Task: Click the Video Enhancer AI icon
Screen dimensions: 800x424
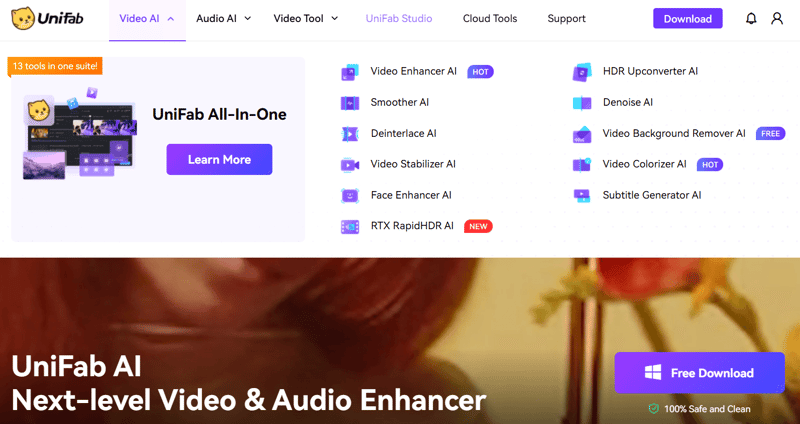Action: tap(350, 72)
